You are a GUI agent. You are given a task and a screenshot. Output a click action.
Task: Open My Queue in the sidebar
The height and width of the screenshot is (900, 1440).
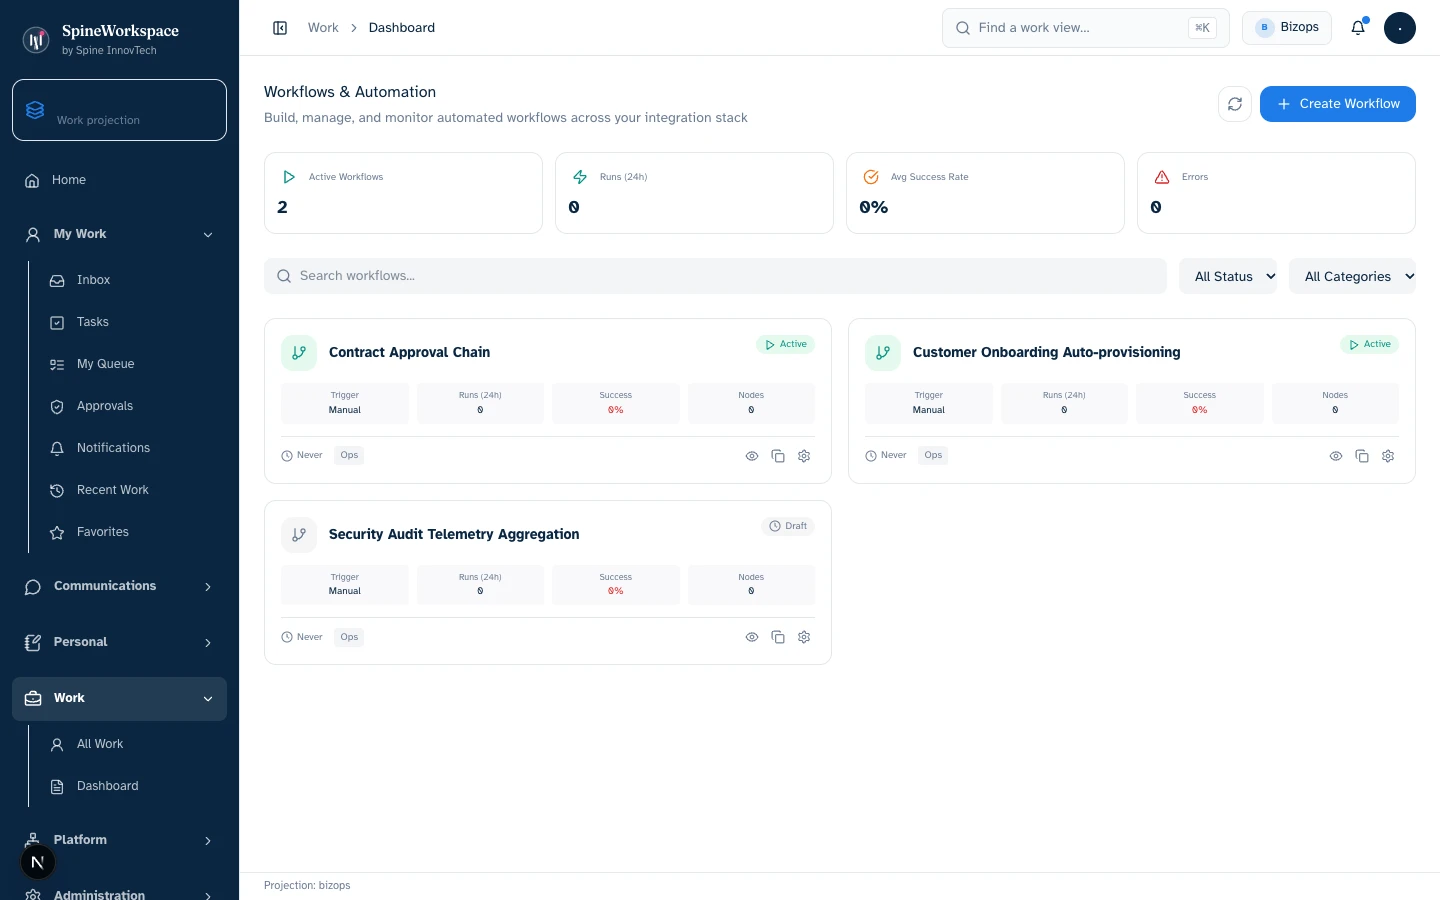coord(132,364)
